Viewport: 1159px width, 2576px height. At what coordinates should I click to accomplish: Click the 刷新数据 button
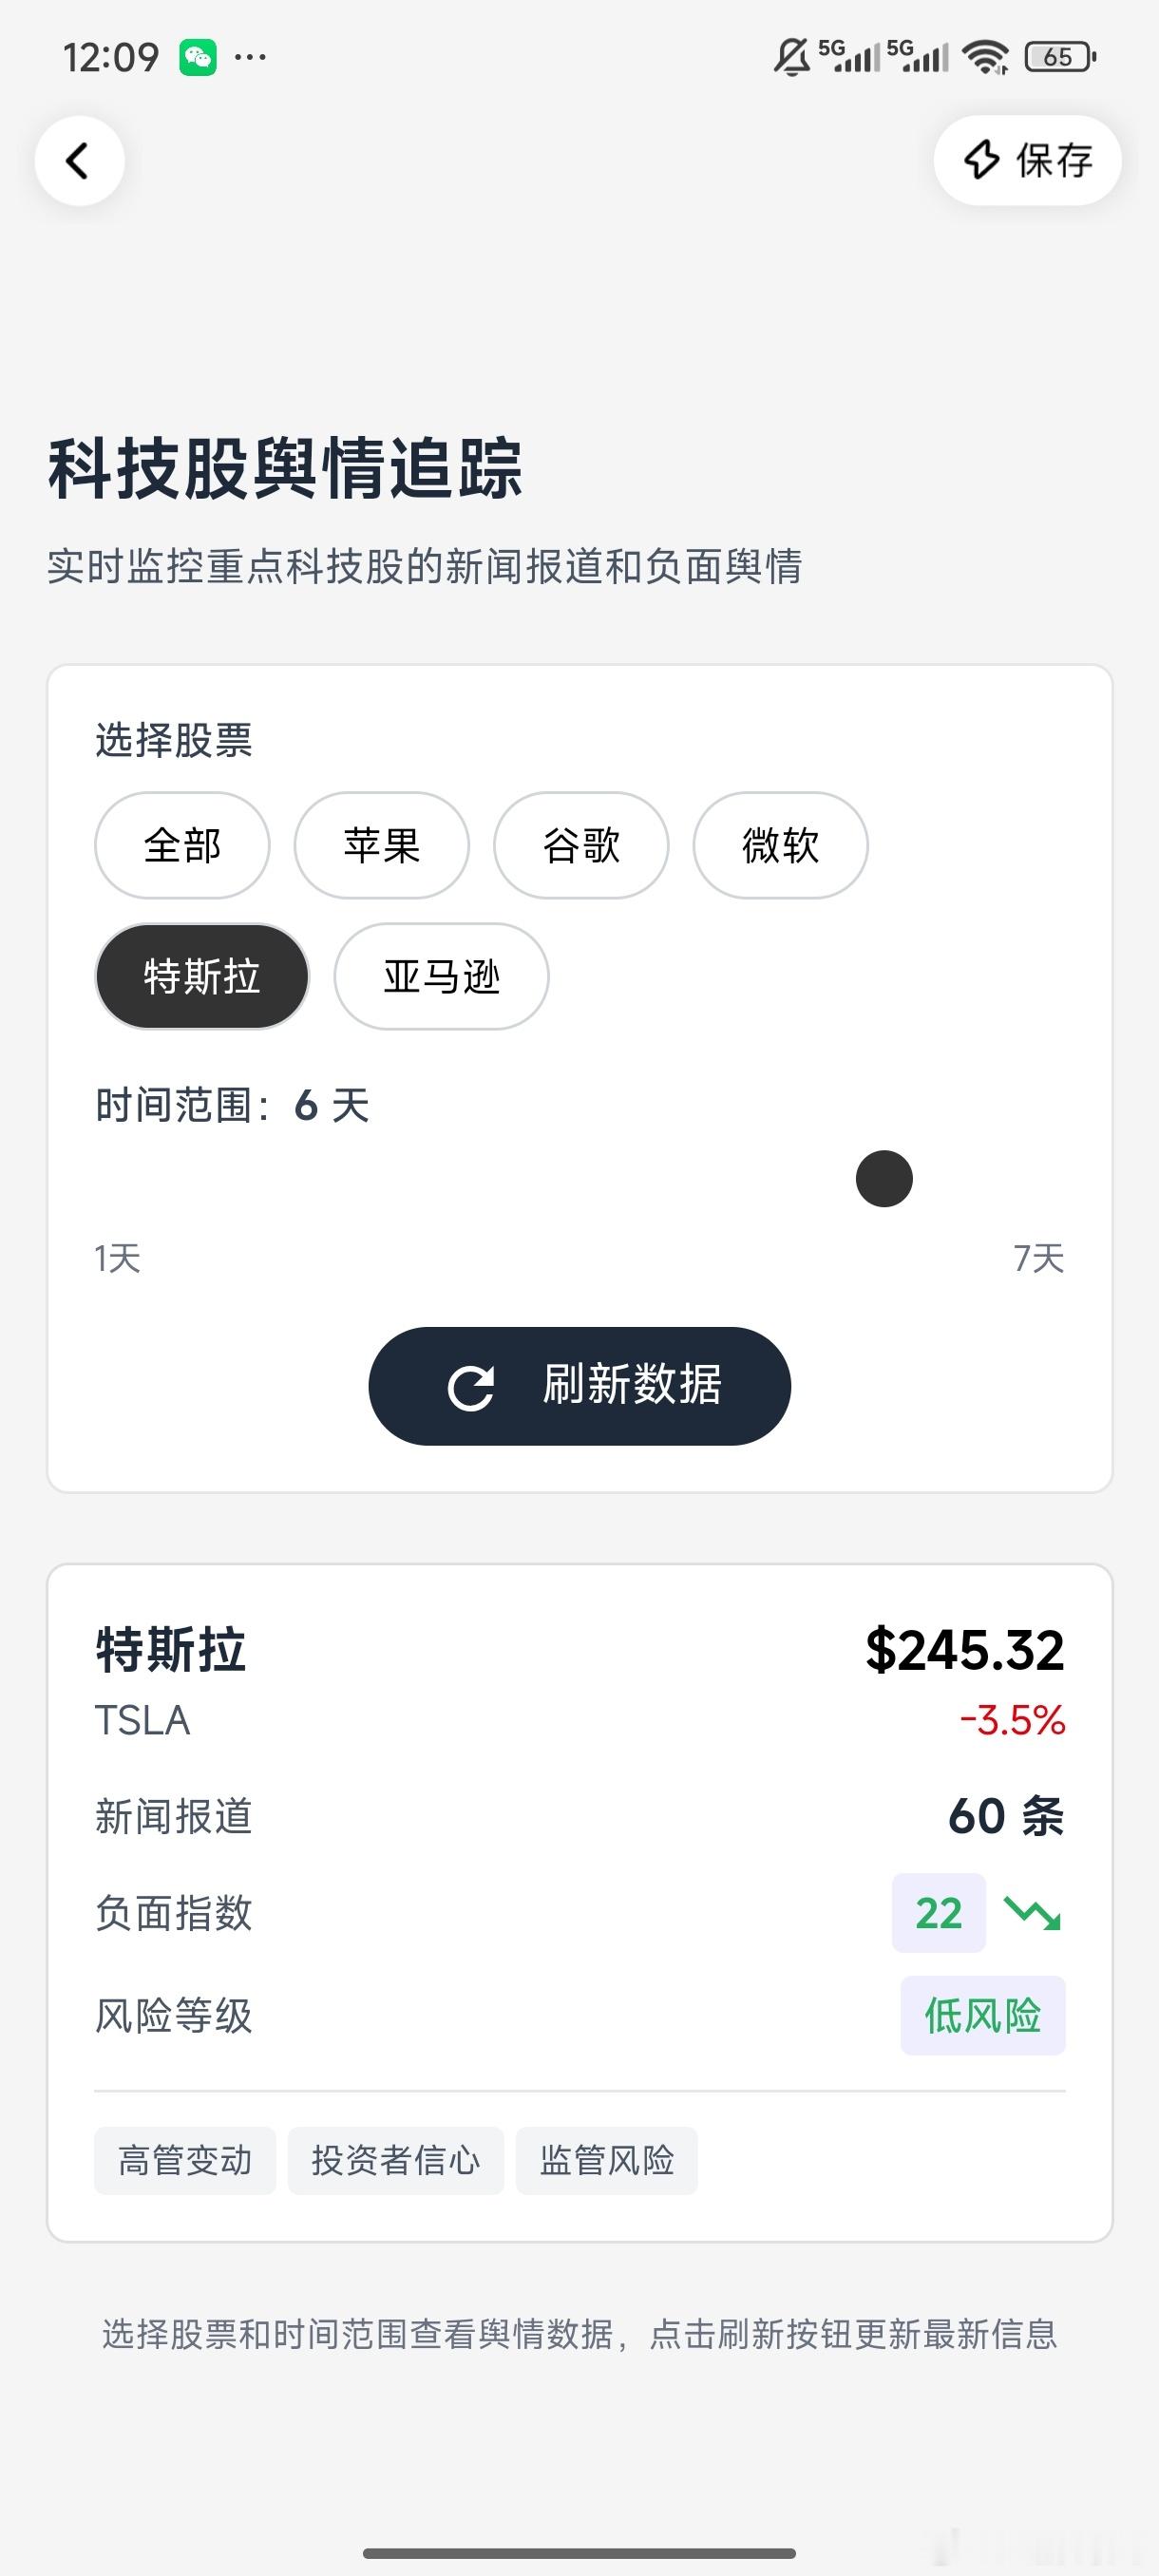580,1386
